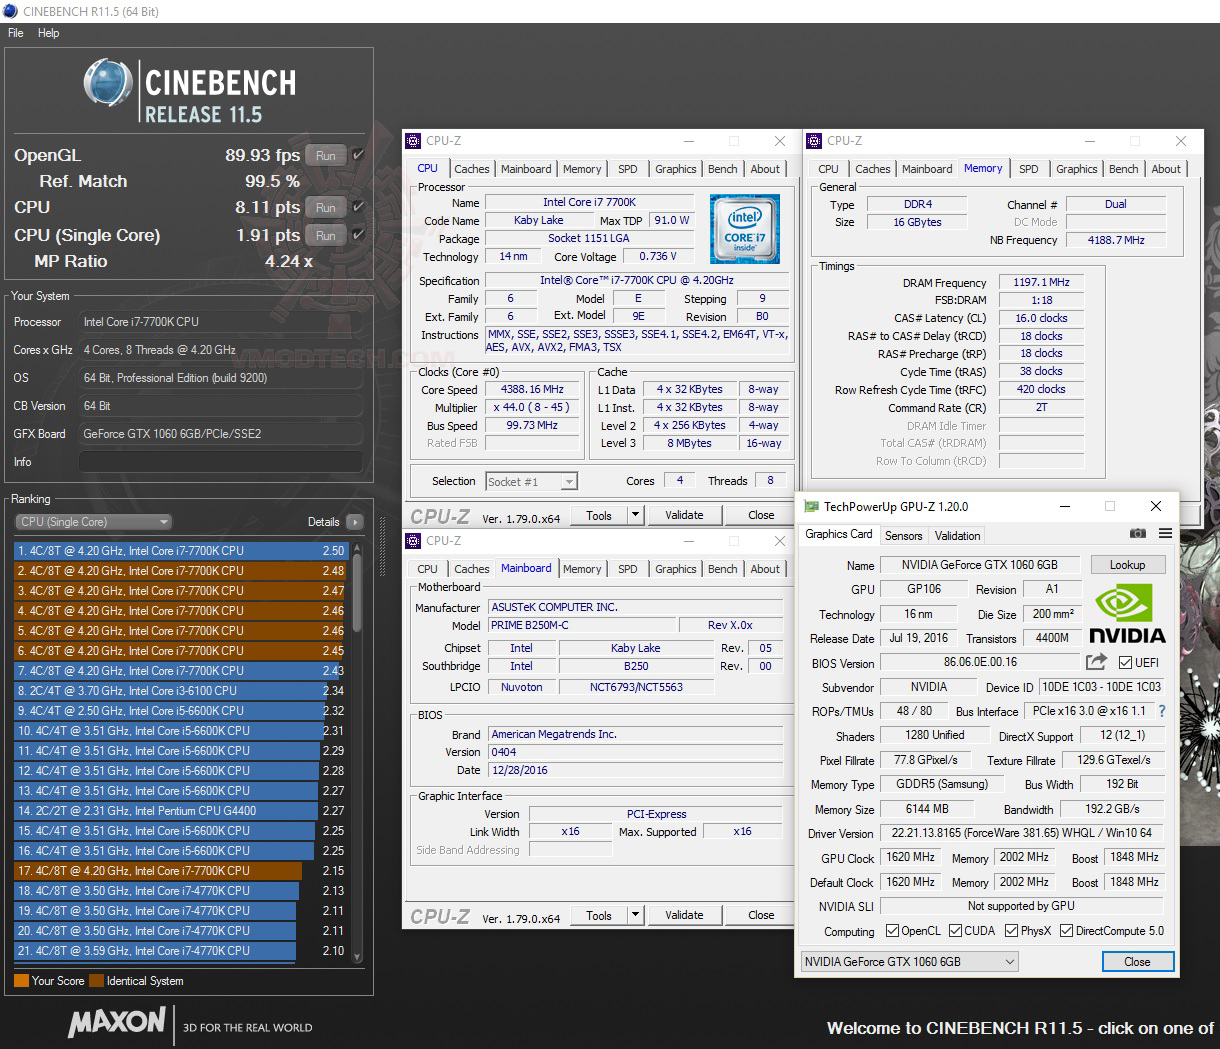Image resolution: width=1220 pixels, height=1049 pixels.
Task: Switch to Memory tab in CPU window
Action: pyautogui.click(x=582, y=169)
